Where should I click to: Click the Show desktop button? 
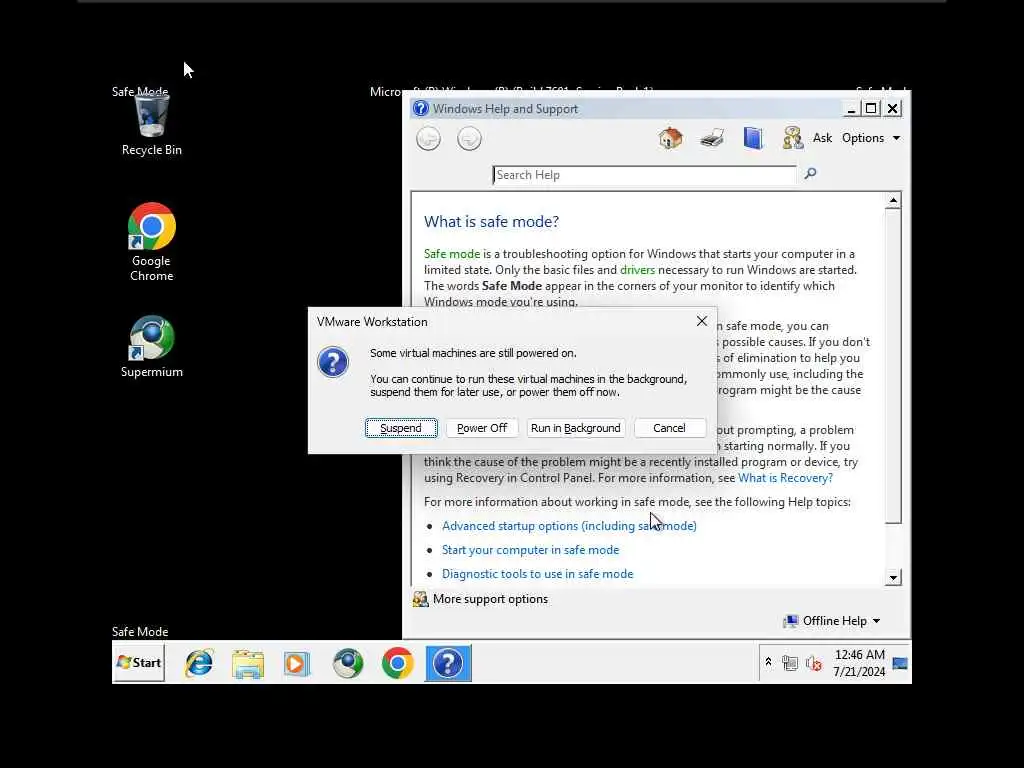point(901,664)
